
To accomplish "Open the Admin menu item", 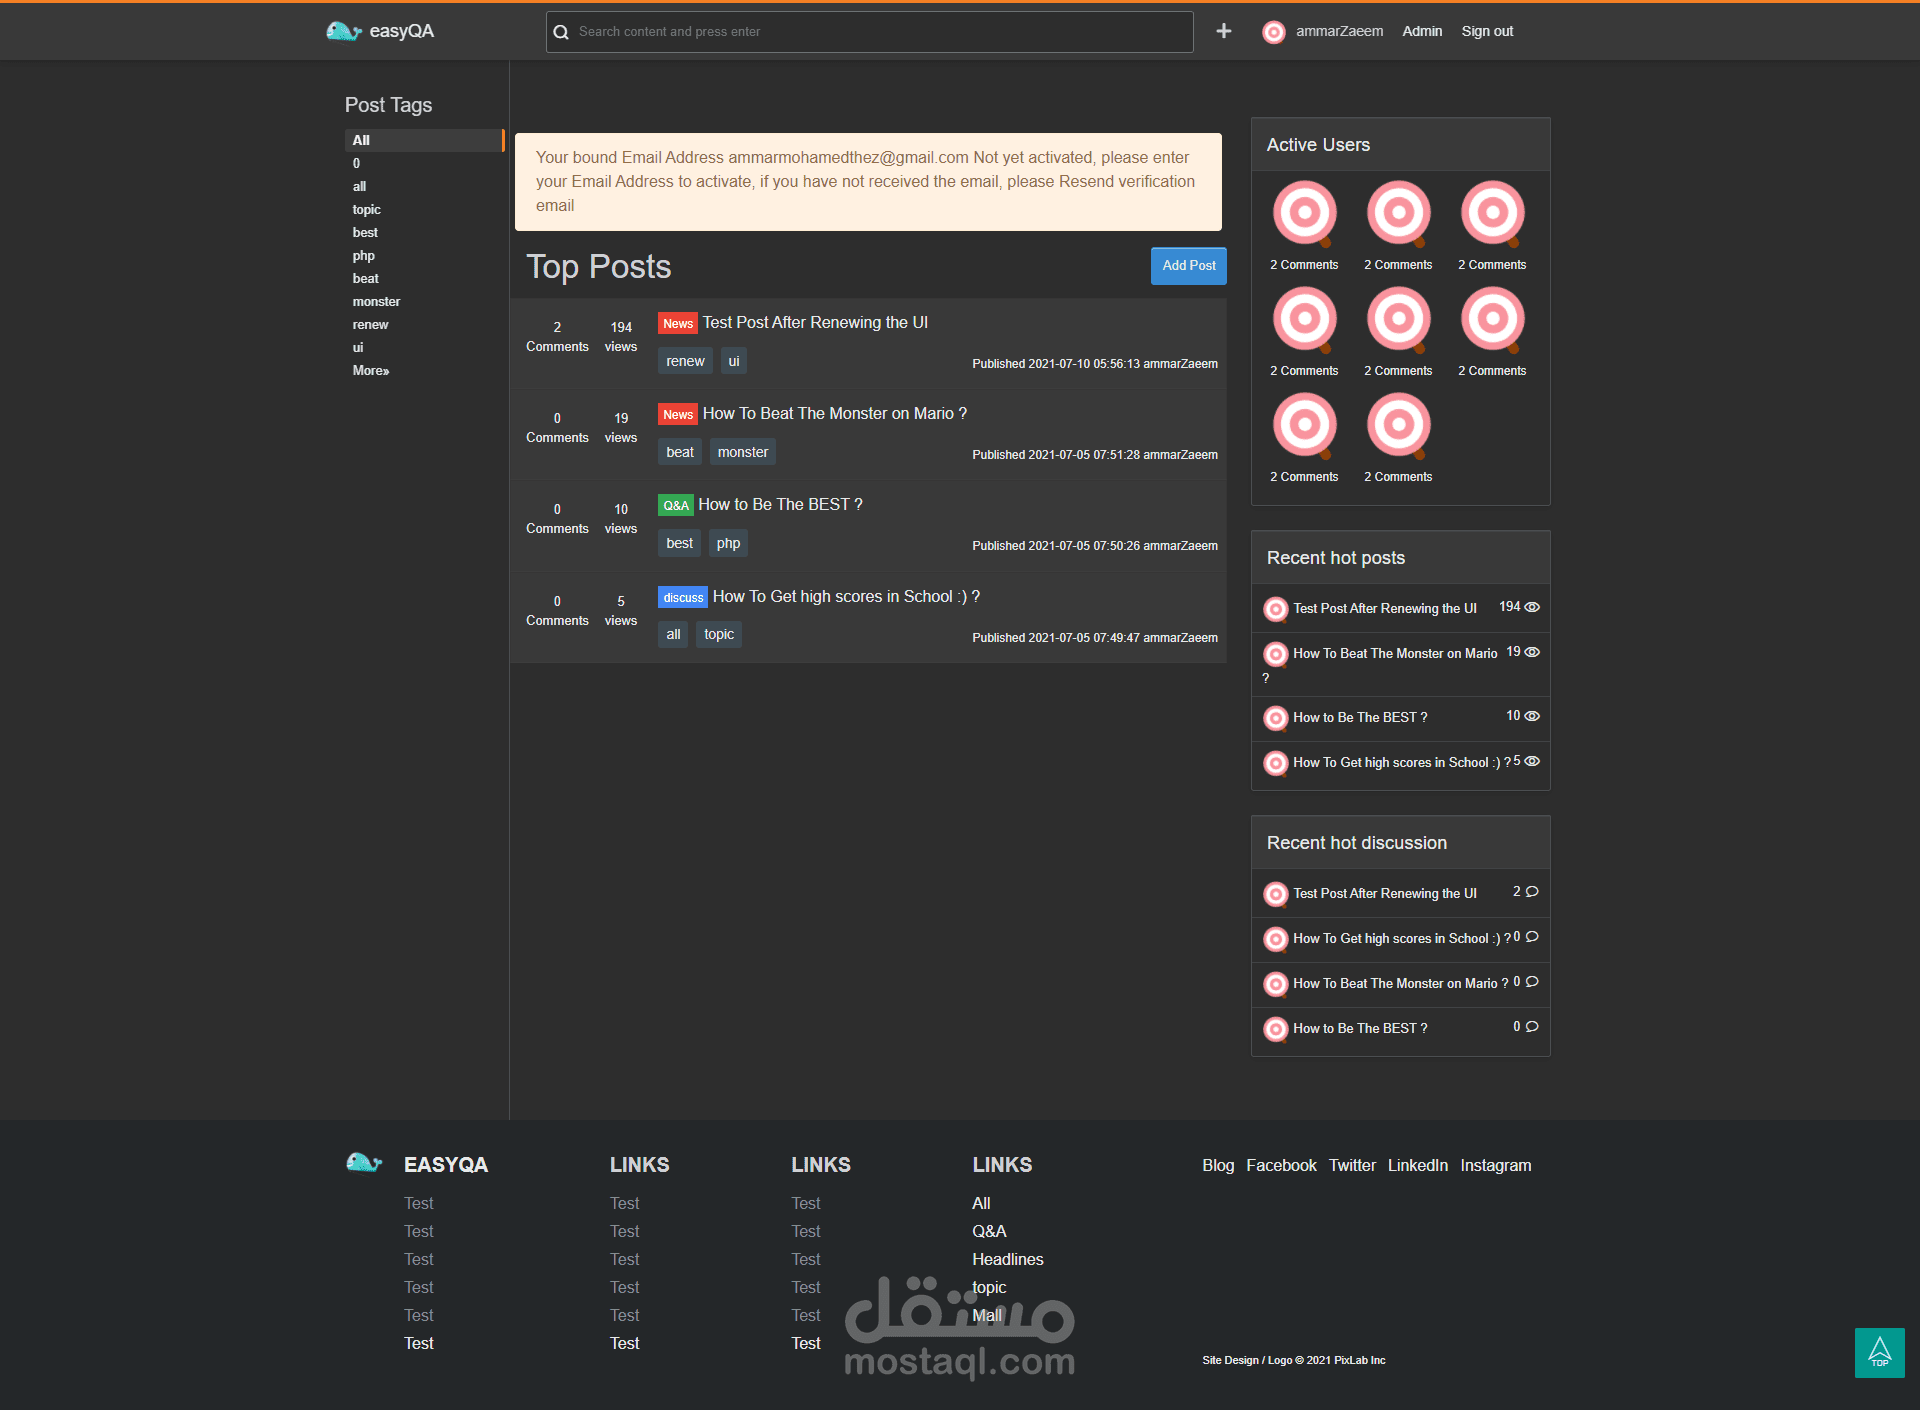I will 1421,31.
